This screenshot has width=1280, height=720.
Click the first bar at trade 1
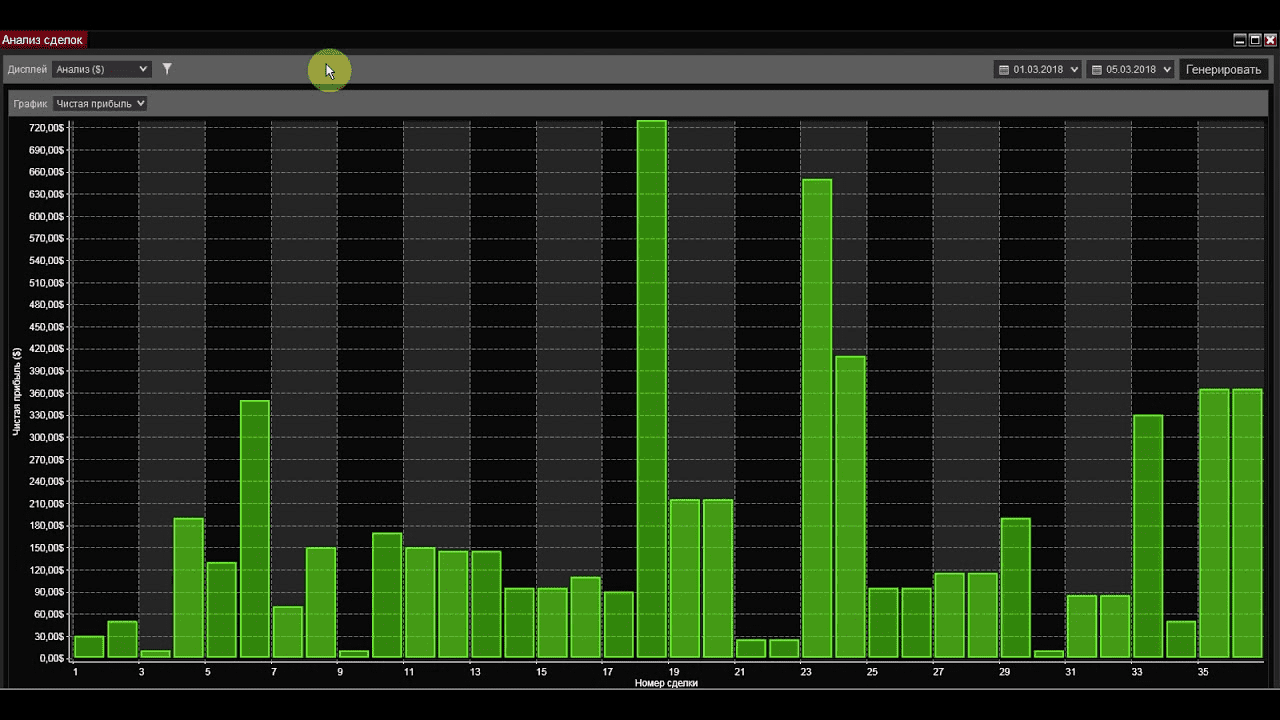(89, 647)
